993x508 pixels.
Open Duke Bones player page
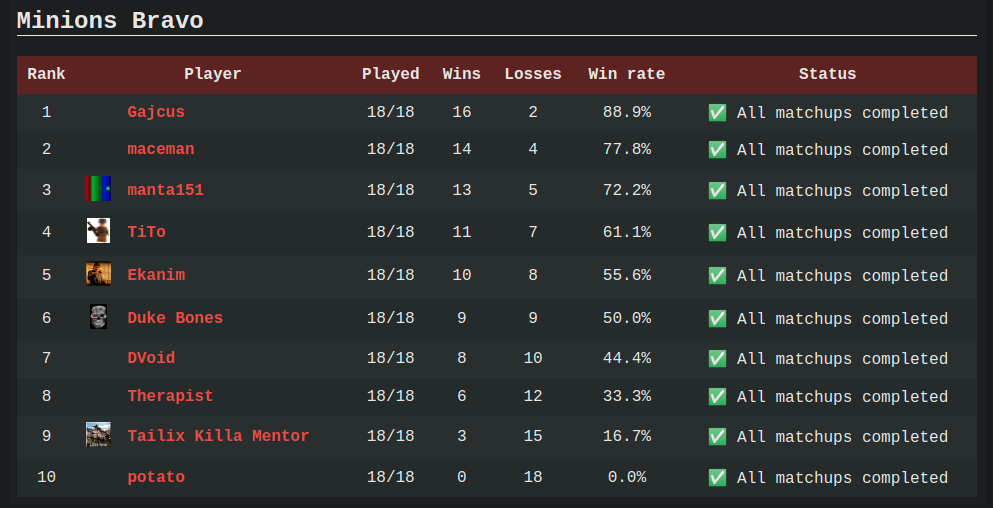point(175,317)
